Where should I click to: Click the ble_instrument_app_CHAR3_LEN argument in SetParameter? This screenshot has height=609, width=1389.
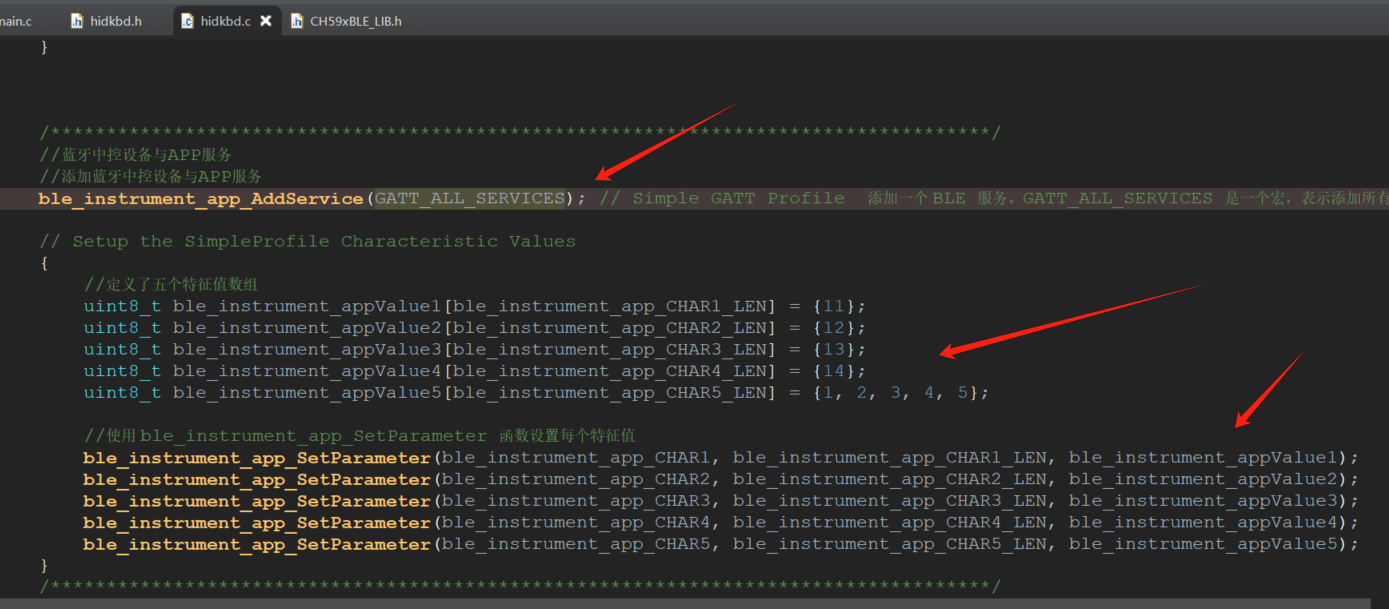pos(890,501)
